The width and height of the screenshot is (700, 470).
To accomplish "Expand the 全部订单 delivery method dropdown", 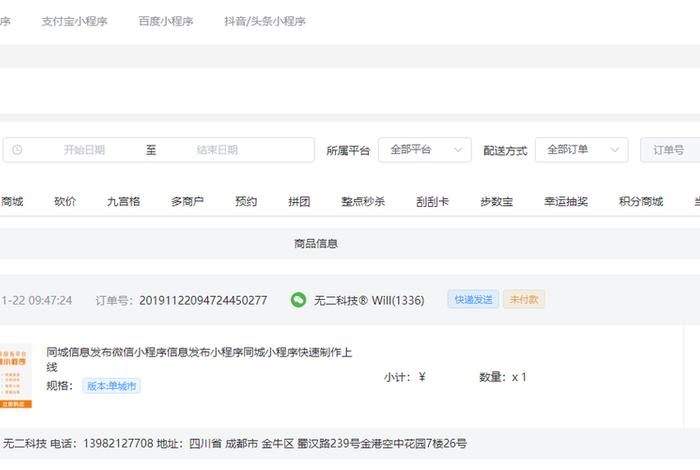I will coord(582,150).
